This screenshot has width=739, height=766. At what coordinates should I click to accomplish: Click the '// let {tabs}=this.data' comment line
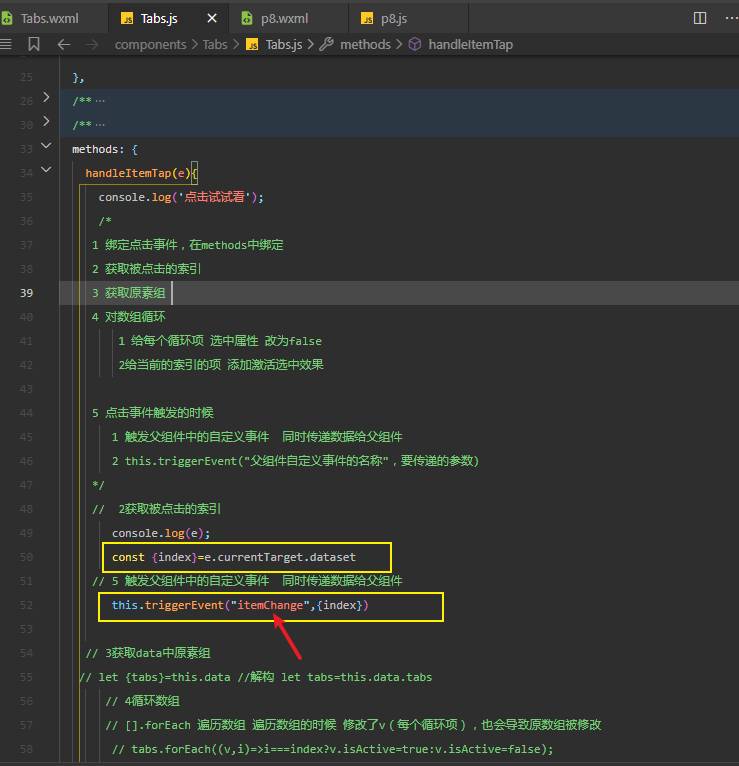pos(255,677)
